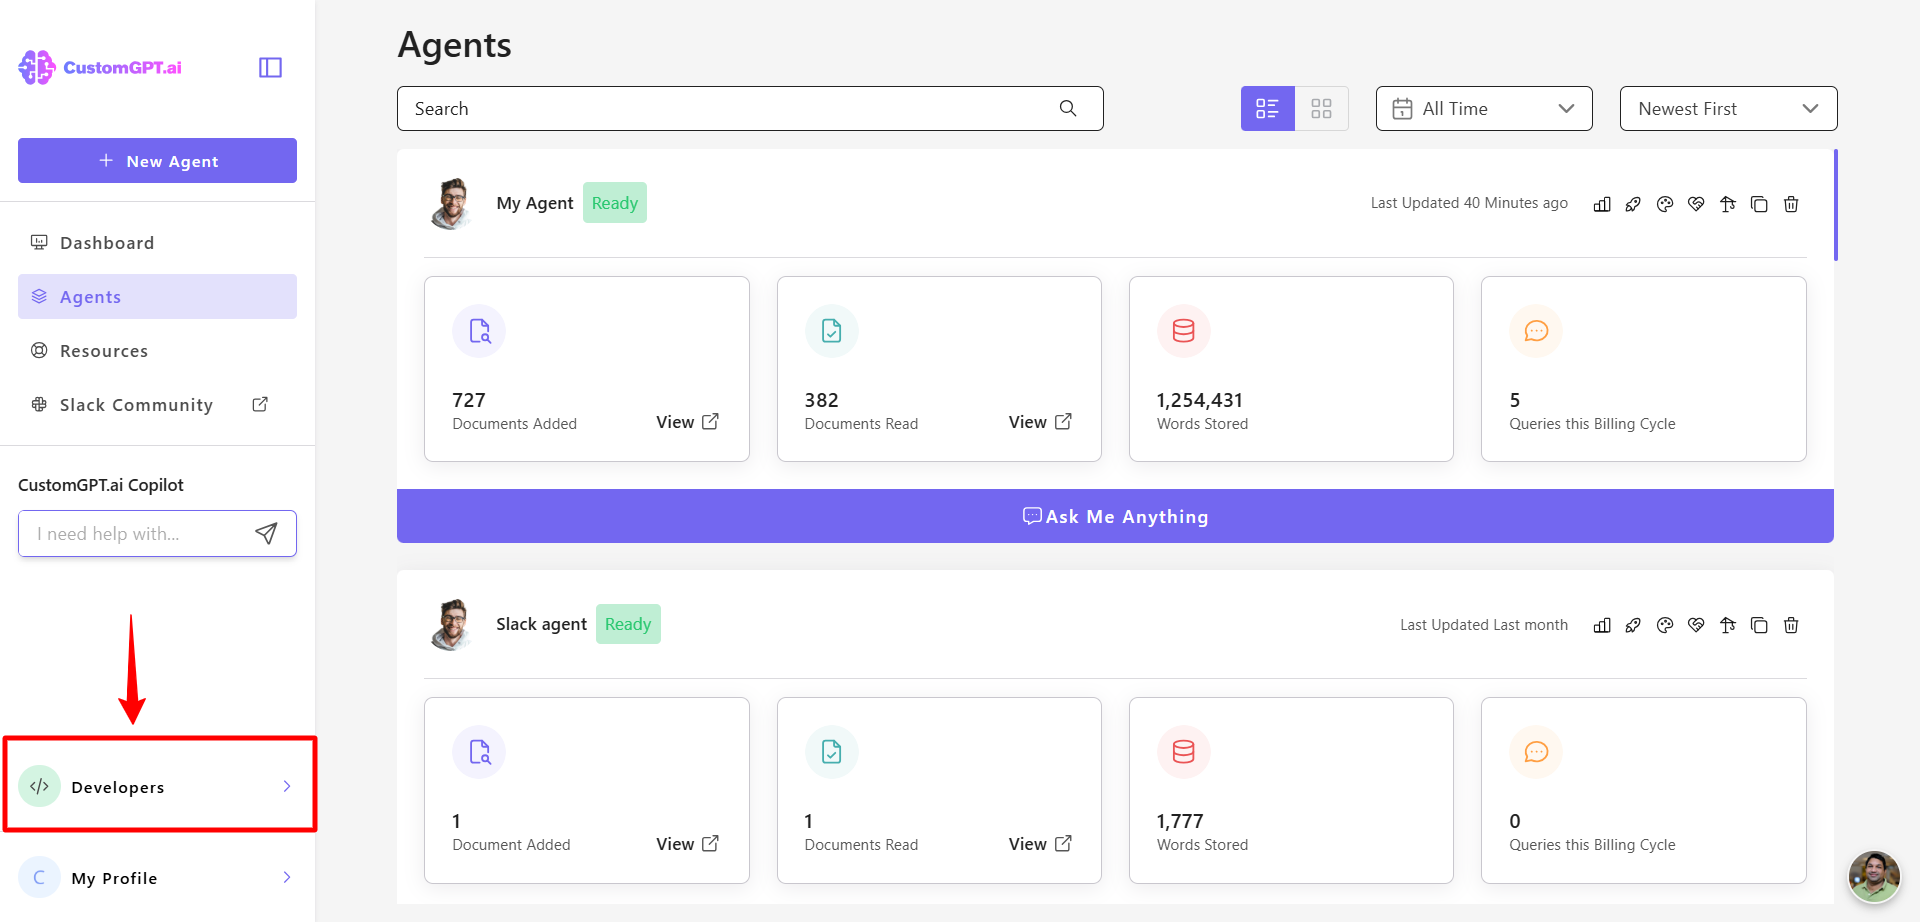Go to Dashboard in sidebar

point(157,243)
